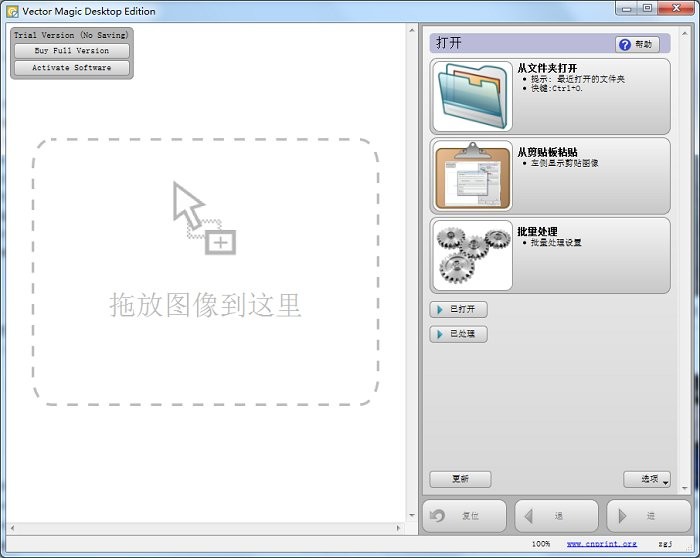Click the 批量处理设置 description text
This screenshot has width=700, height=558.
tap(556, 242)
